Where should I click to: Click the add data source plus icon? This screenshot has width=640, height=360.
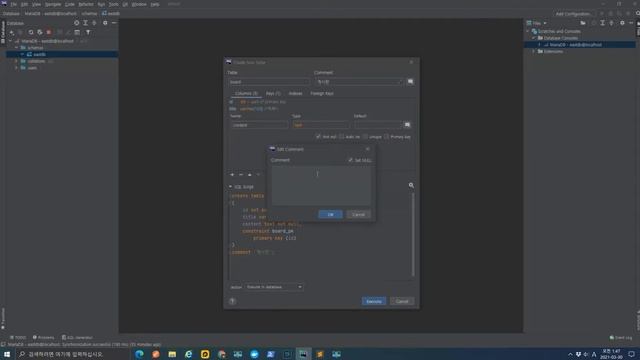pyautogui.click(x=11, y=32)
